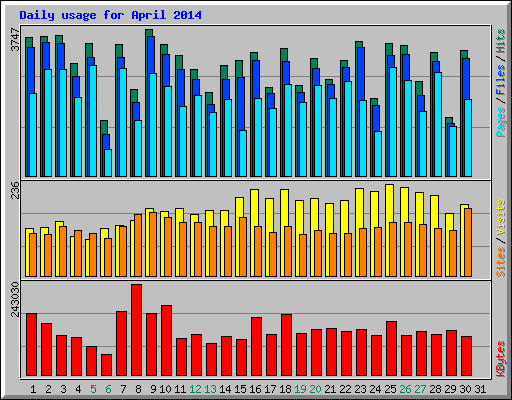Click the cyan Pages bar for day 5
Image resolution: width=512 pixels, height=400 pixels.
click(x=93, y=121)
